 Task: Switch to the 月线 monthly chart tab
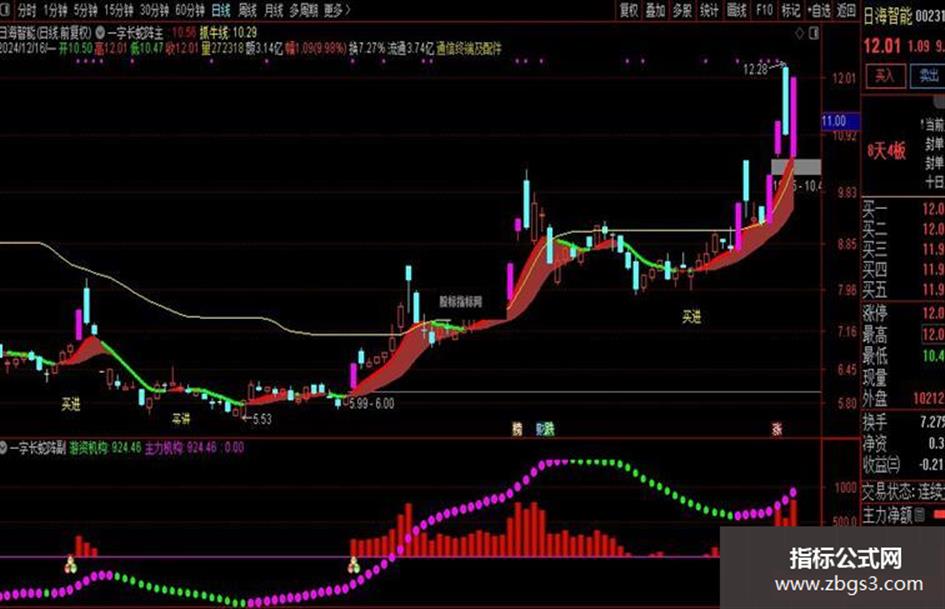click(274, 10)
